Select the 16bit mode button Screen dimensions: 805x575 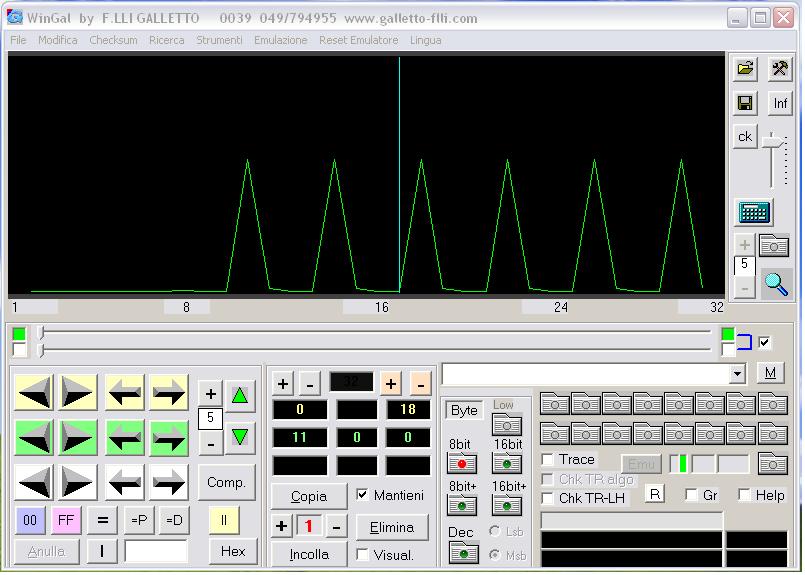point(507,463)
